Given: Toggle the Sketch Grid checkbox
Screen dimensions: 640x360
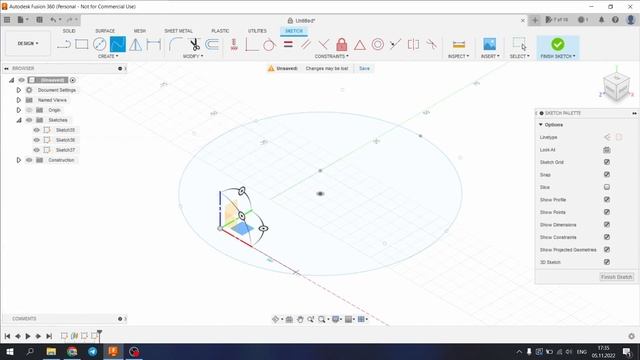Looking at the screenshot, I should pyautogui.click(x=607, y=162).
